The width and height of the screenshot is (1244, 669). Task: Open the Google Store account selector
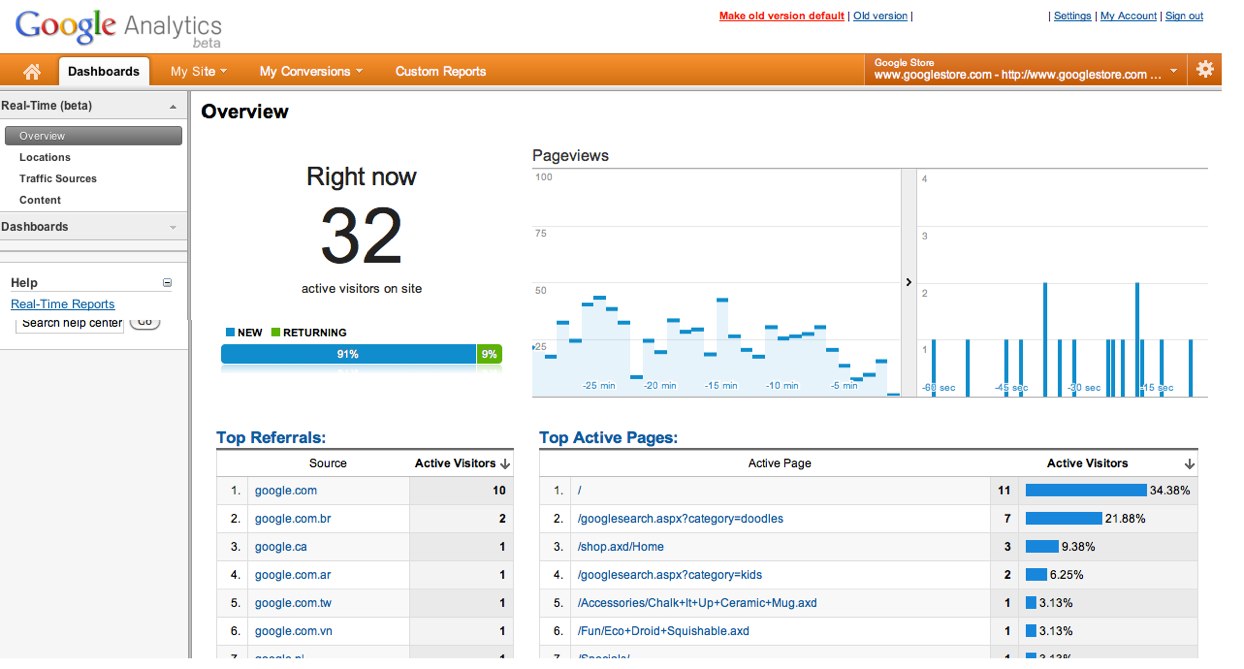coord(1026,69)
